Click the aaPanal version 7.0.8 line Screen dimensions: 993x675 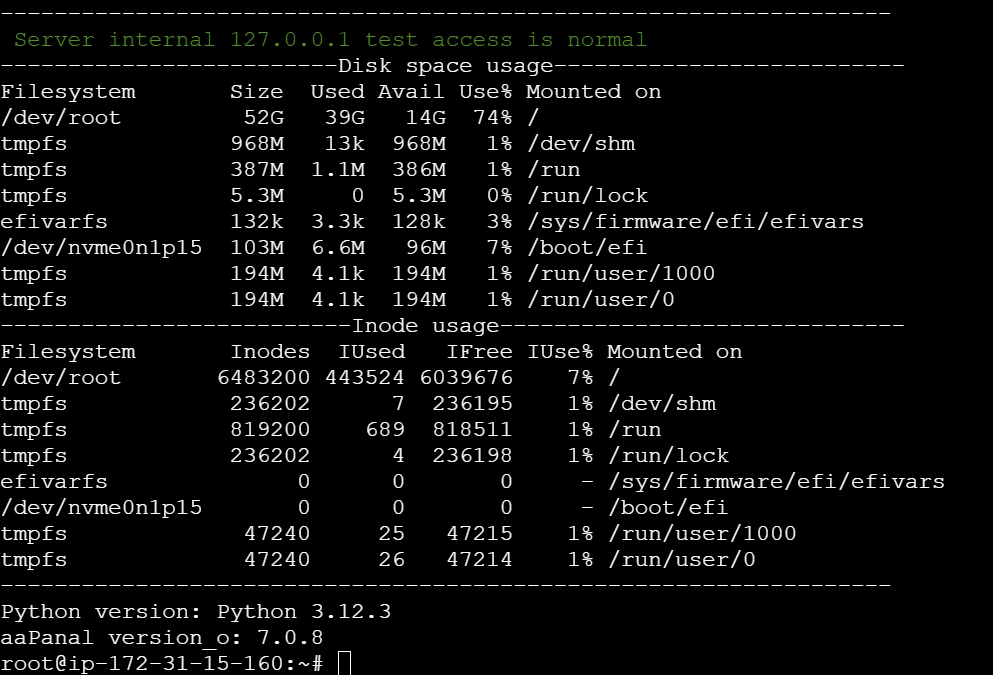[x=162, y=637]
